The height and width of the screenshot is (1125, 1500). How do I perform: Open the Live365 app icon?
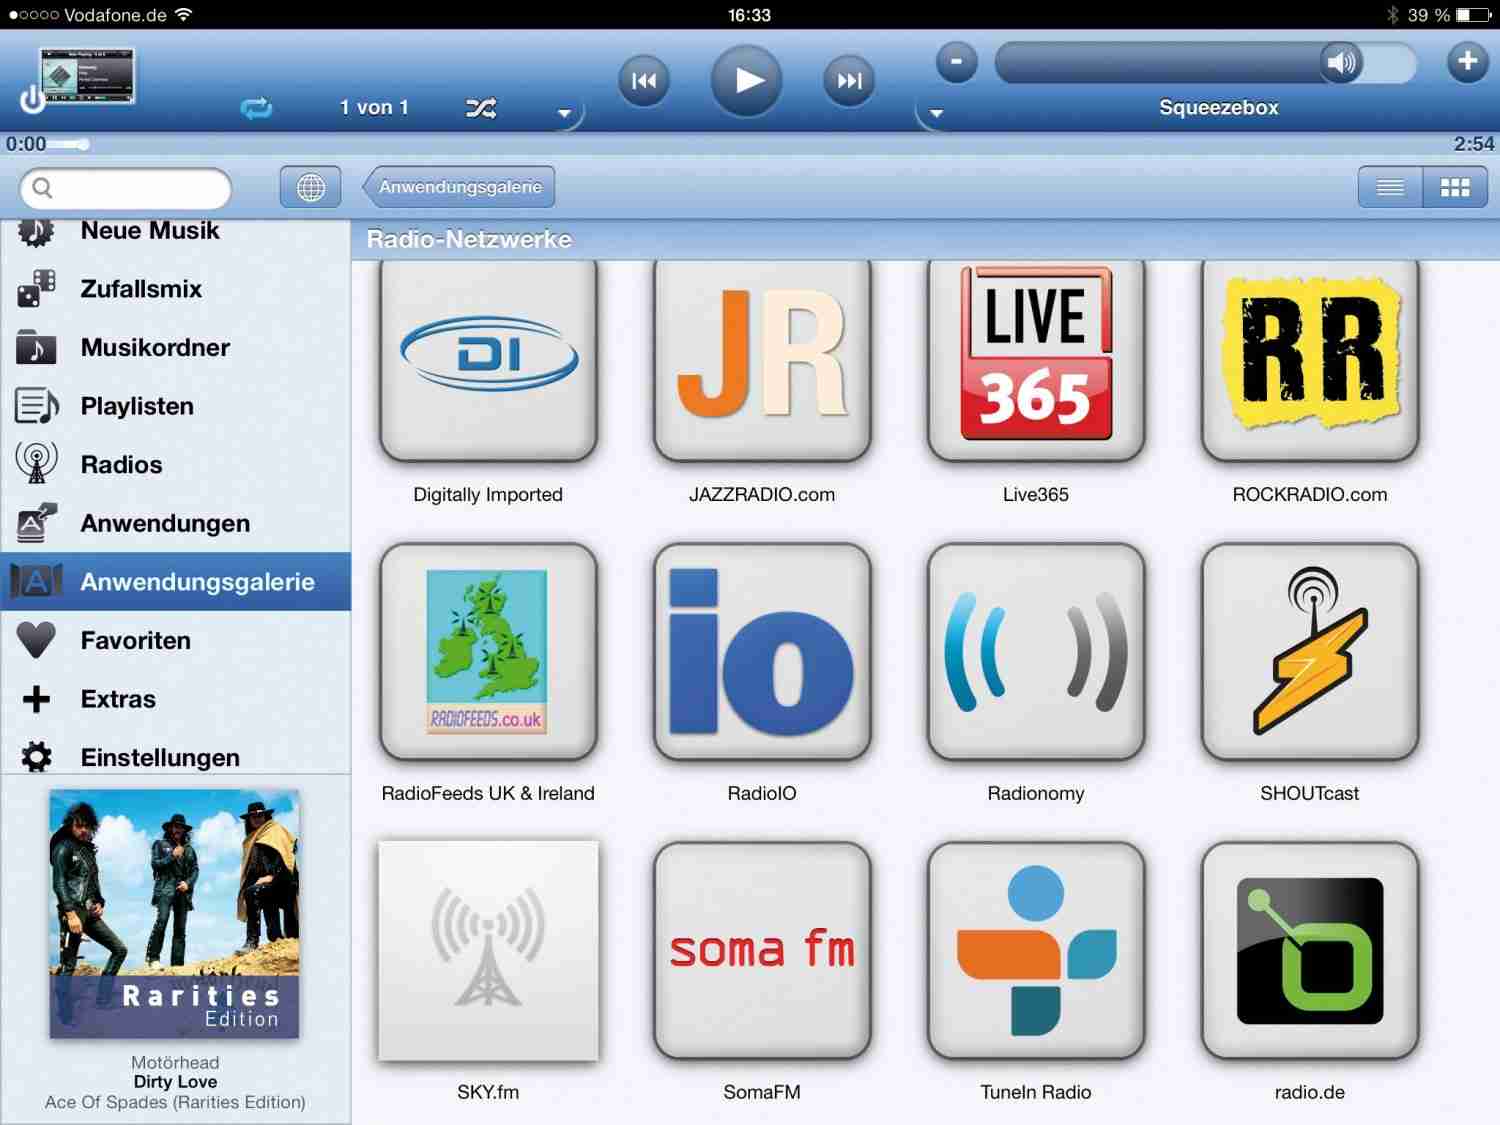pos(1036,360)
